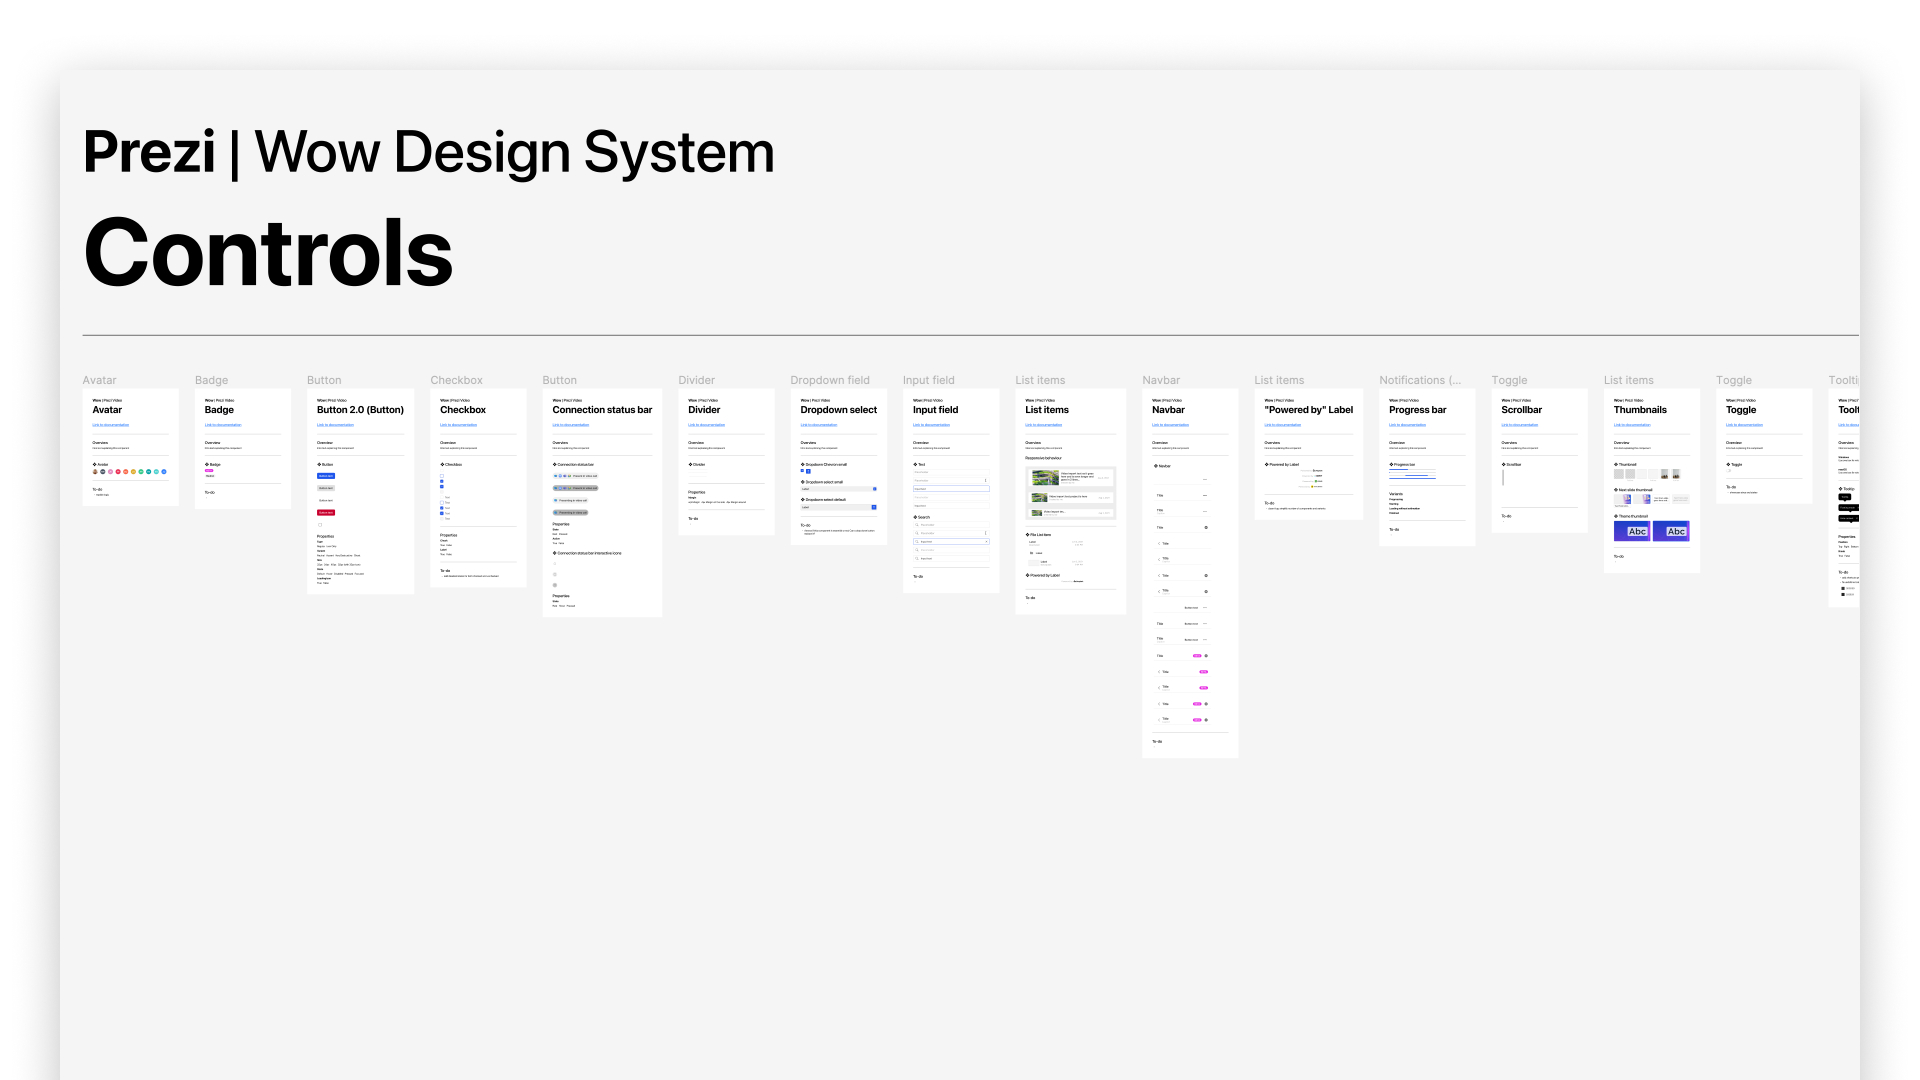
Task: Click the right Abc theme thumbnail
Action: (x=1671, y=531)
